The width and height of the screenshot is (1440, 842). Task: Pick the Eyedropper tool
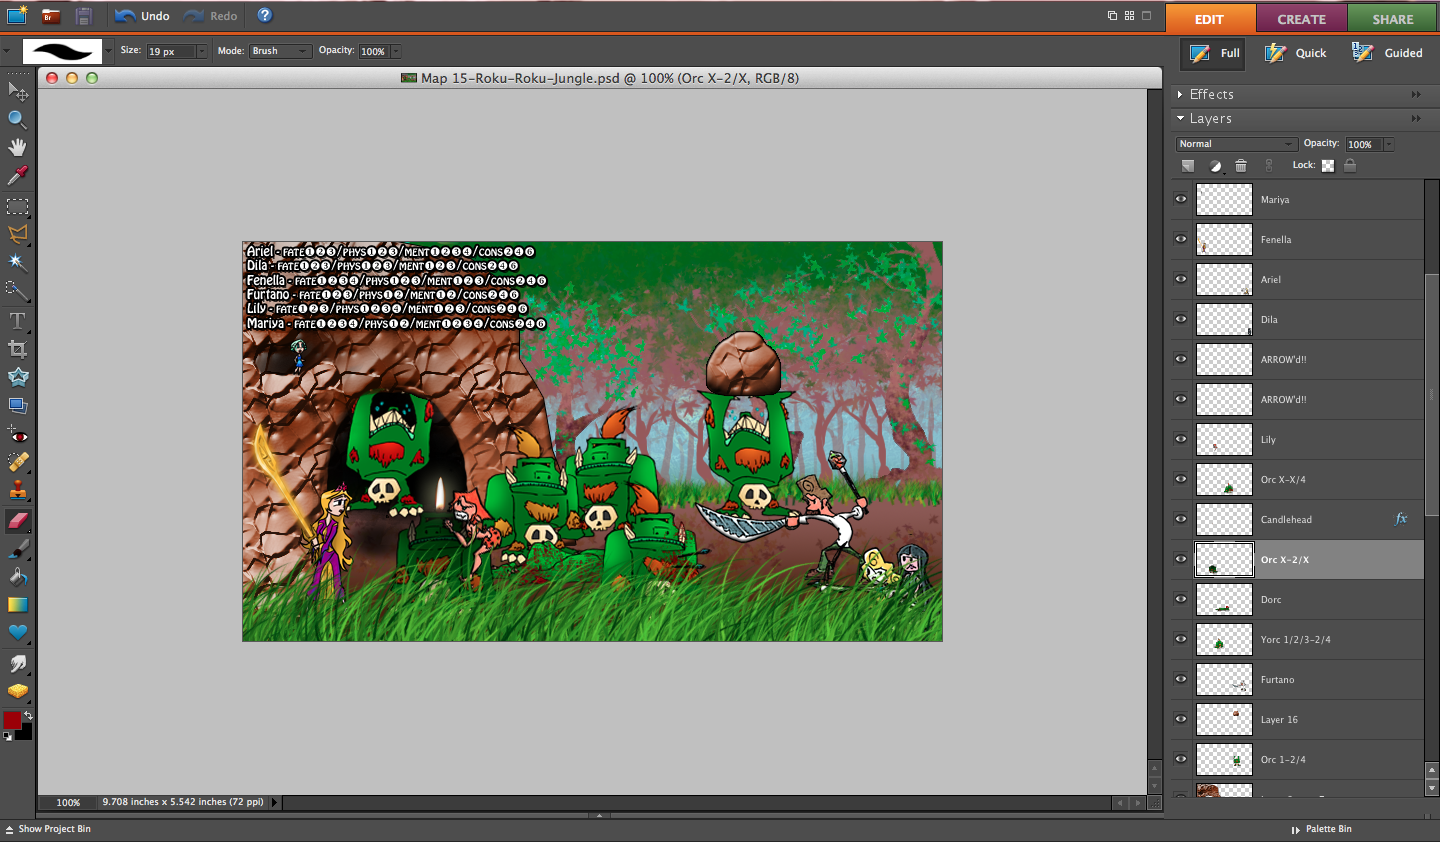pos(17,176)
